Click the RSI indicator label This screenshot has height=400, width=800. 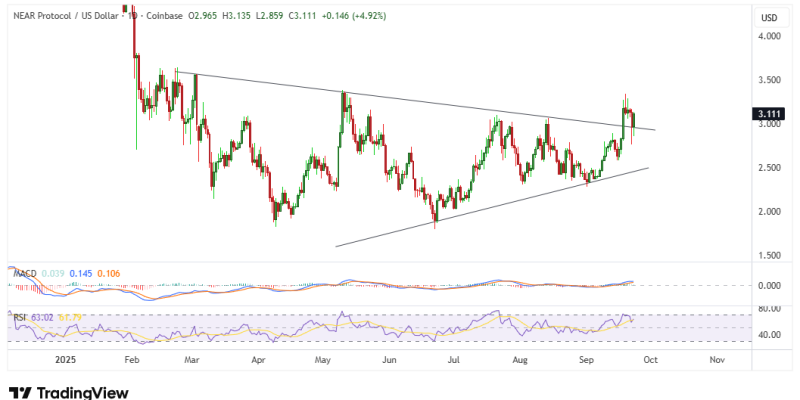[x=19, y=318]
